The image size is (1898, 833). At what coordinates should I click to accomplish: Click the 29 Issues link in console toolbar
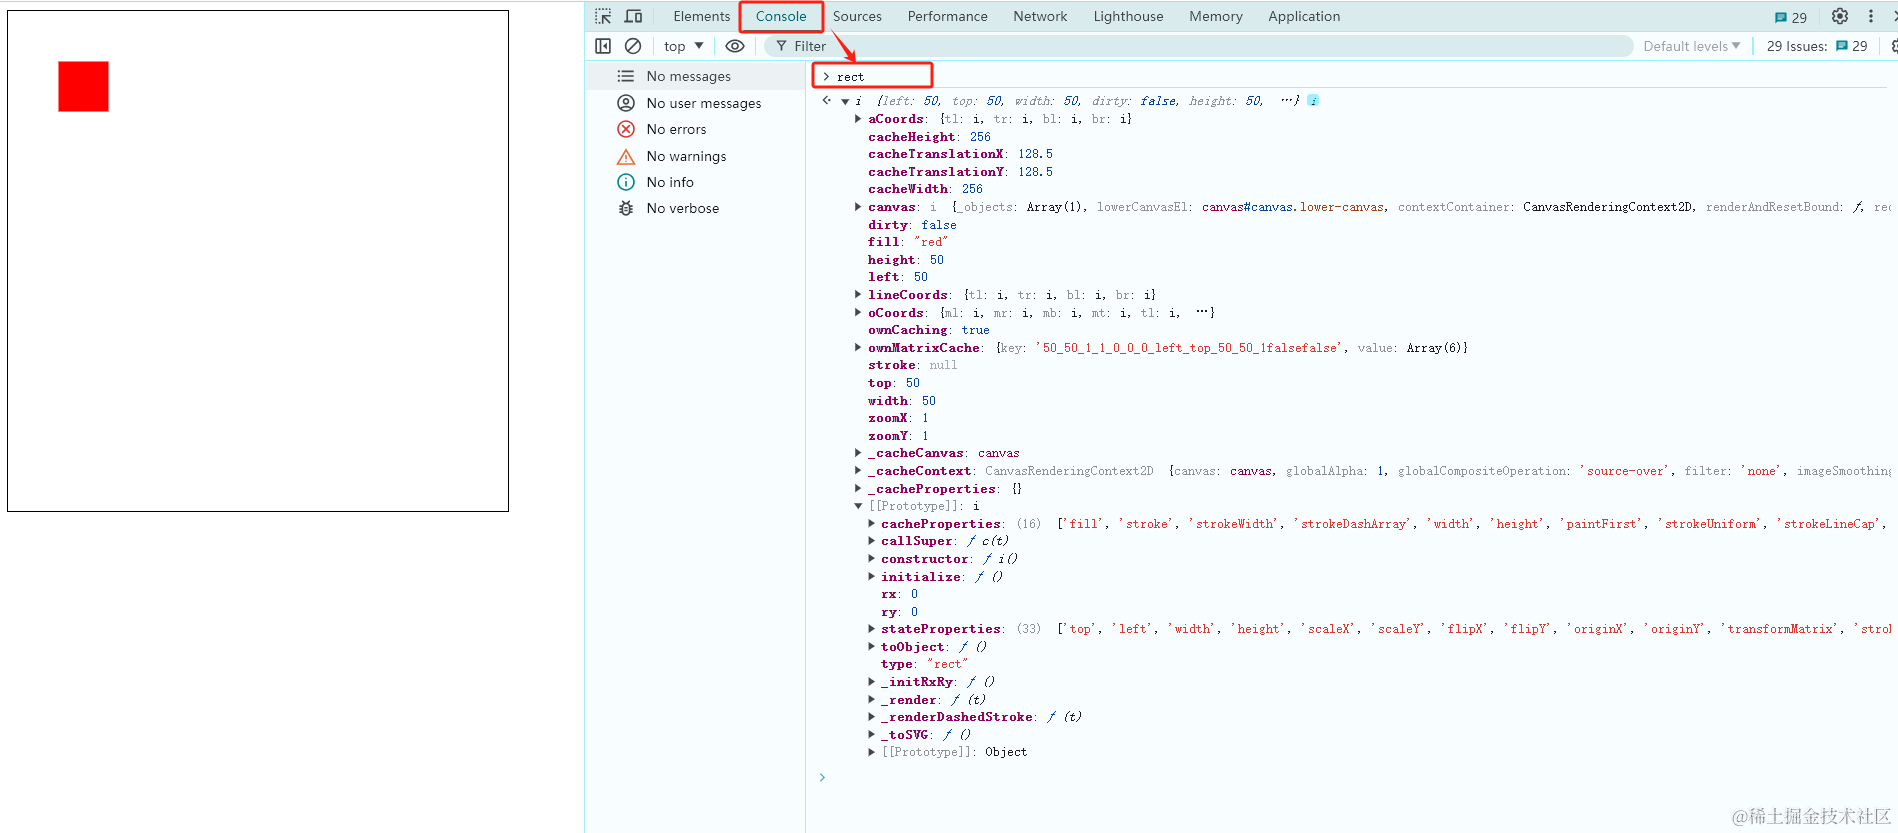[1817, 46]
